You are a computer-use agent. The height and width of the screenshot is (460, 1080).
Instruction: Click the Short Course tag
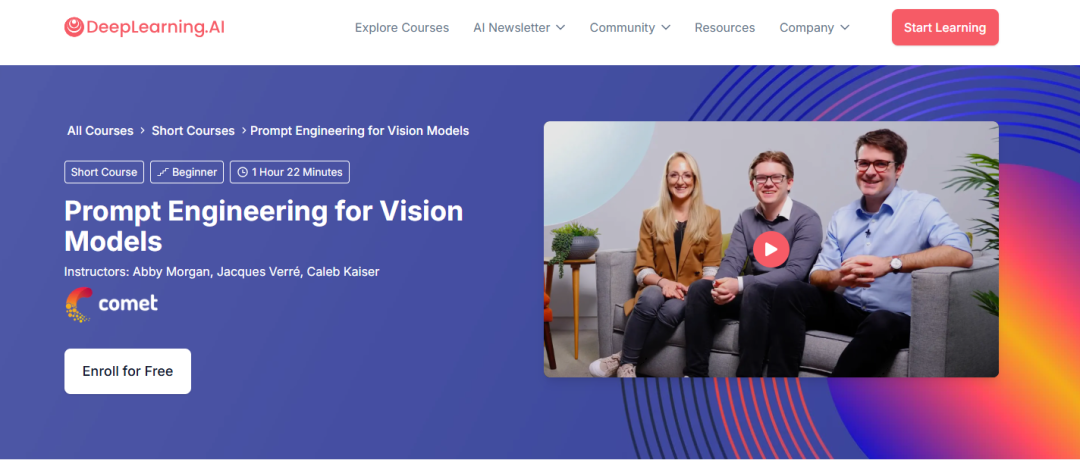(x=104, y=172)
